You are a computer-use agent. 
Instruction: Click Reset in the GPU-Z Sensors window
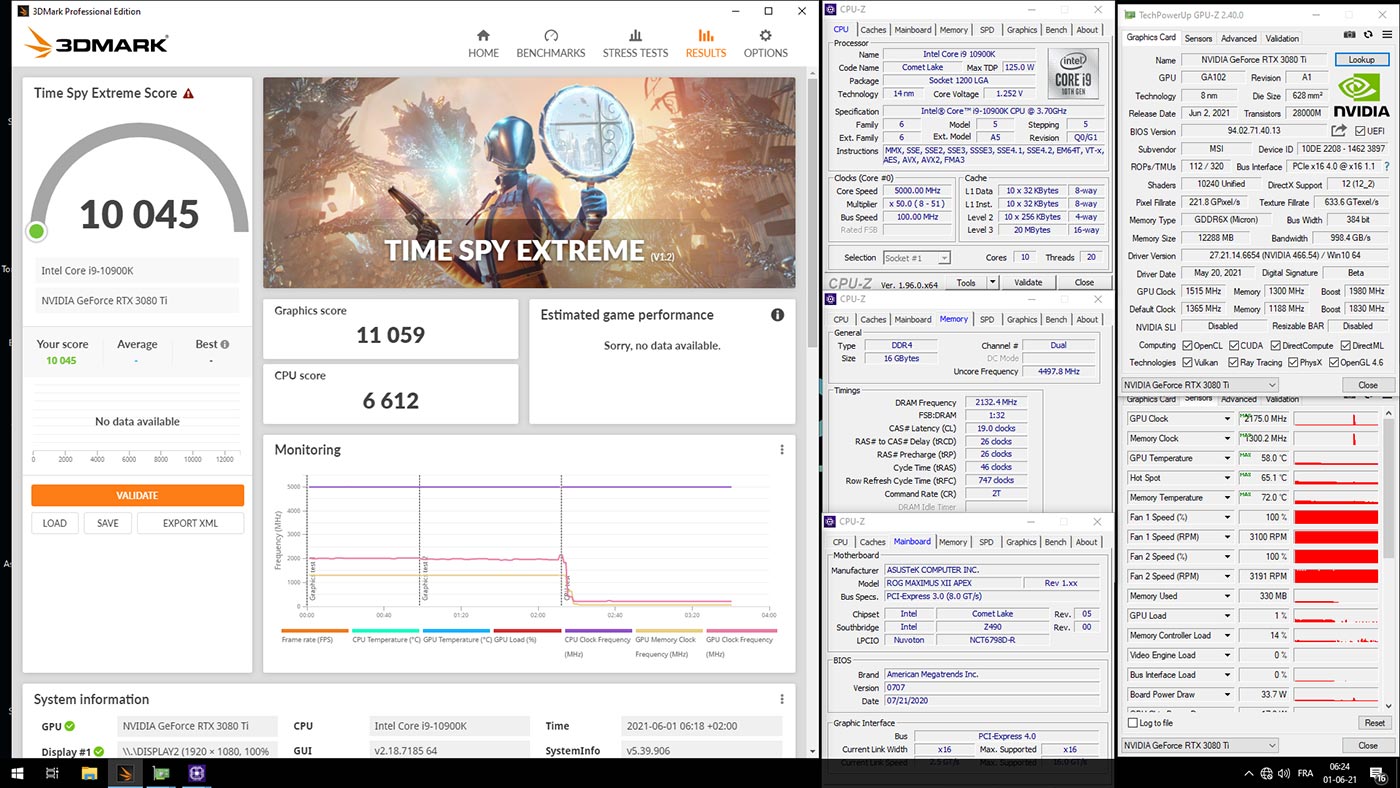coord(1374,723)
